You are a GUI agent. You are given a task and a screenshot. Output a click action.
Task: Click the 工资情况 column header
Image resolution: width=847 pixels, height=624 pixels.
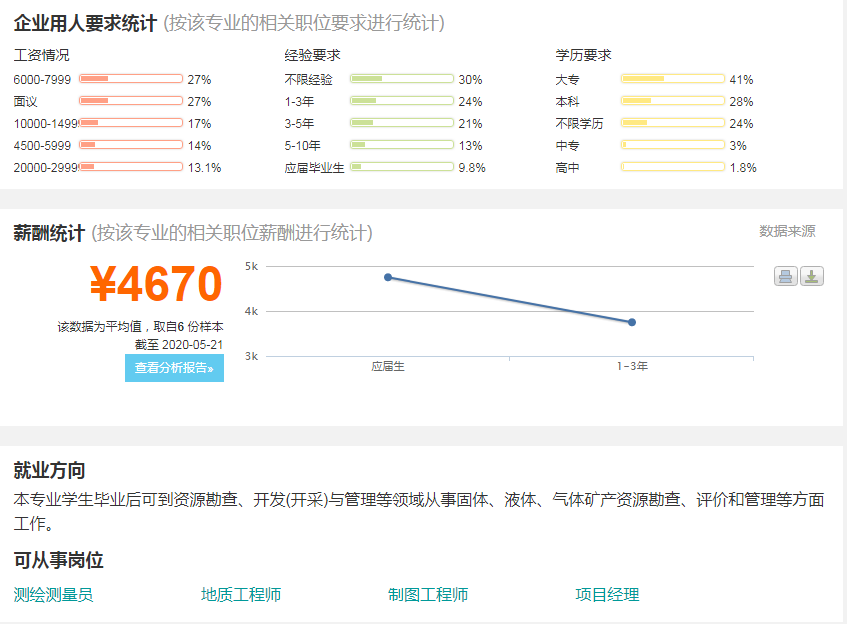[42, 55]
